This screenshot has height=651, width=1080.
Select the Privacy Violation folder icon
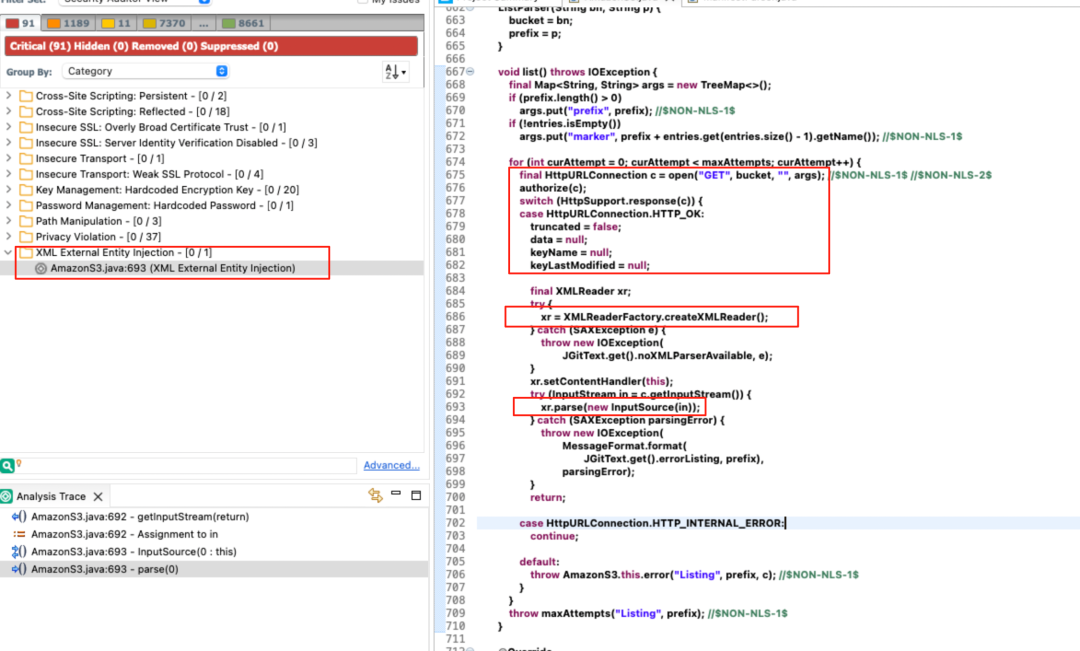pyautogui.click(x=26, y=237)
